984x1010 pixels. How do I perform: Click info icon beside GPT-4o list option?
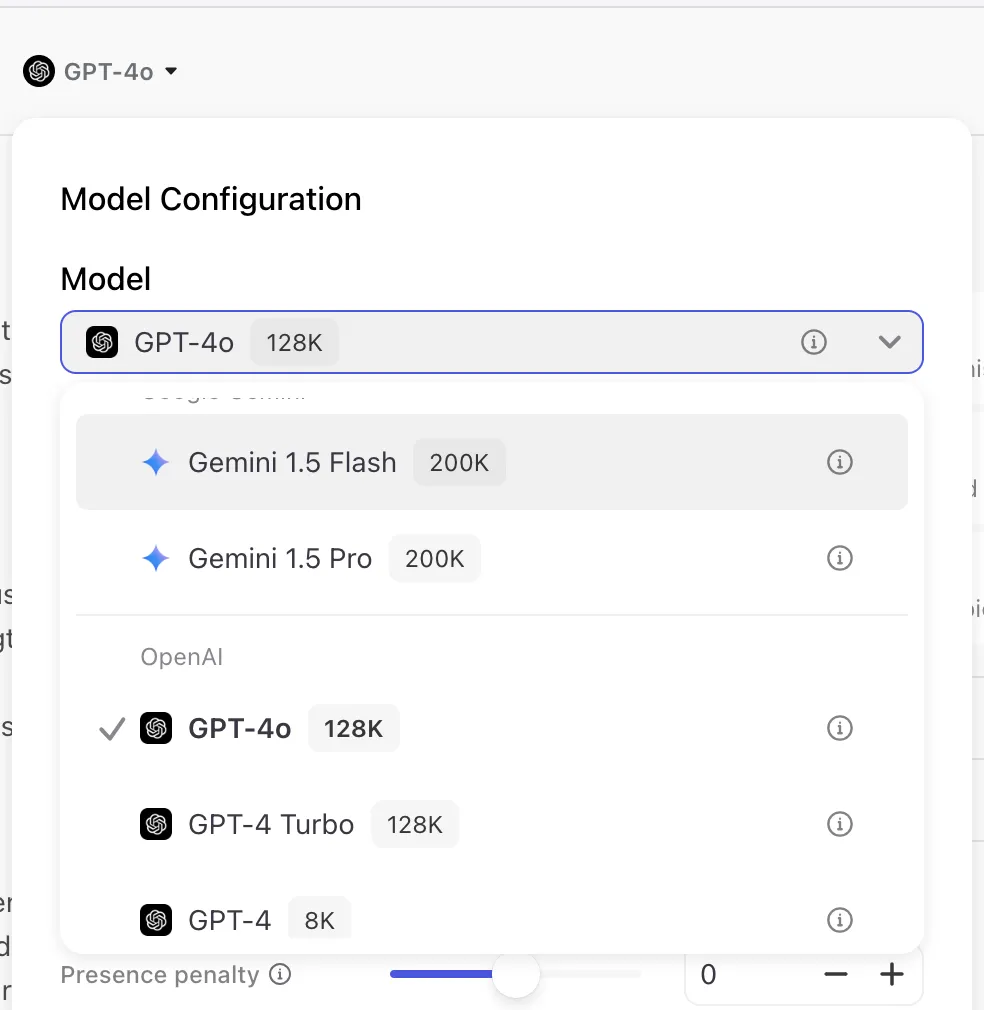click(840, 728)
